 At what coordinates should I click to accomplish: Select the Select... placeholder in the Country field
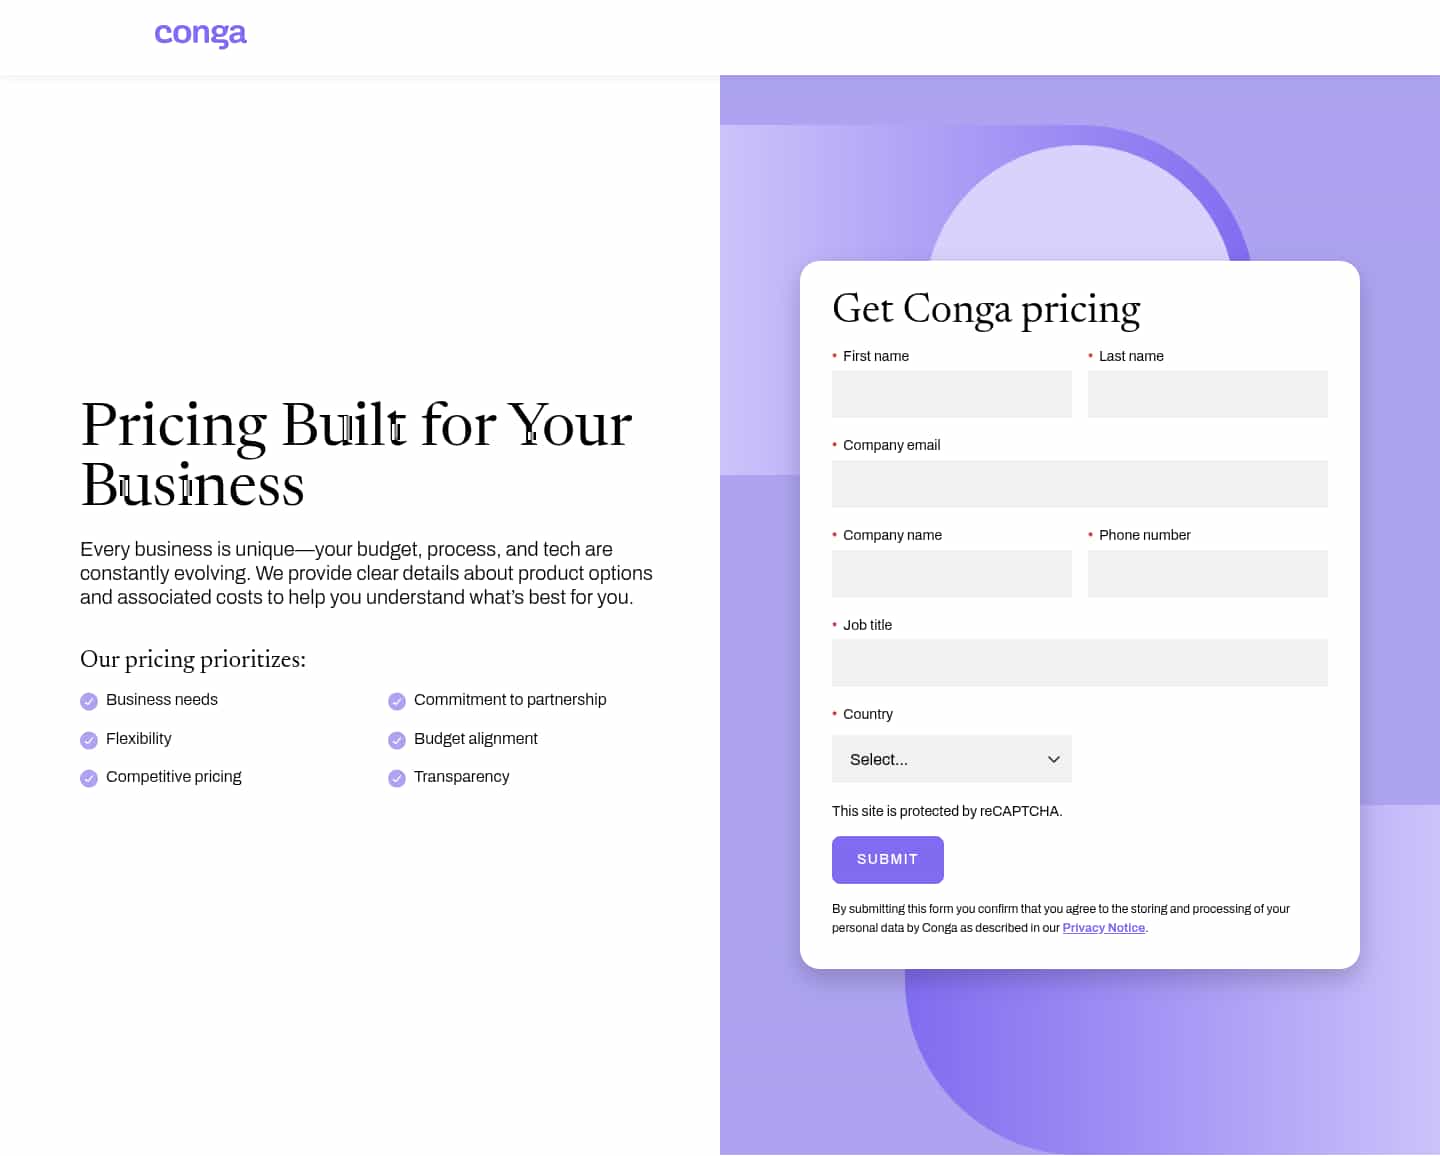(877, 759)
